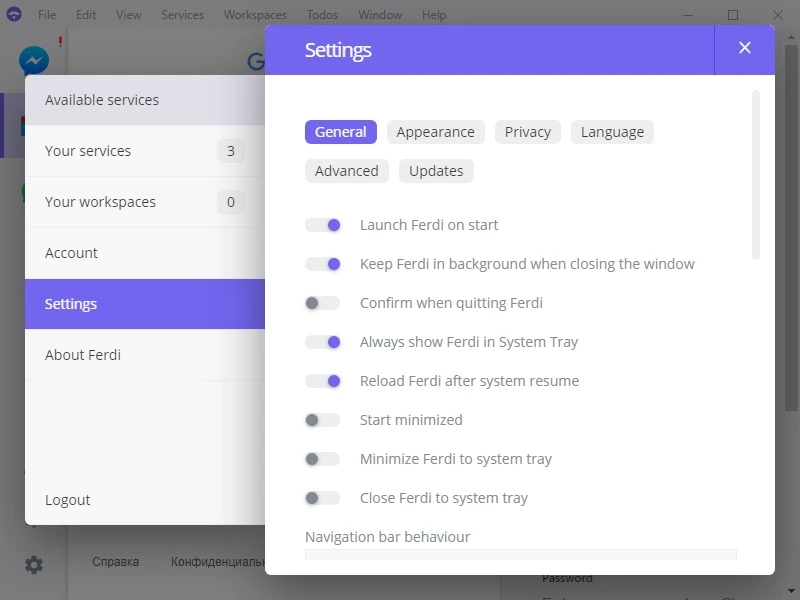Click the workspaces count badge 0

231,202
